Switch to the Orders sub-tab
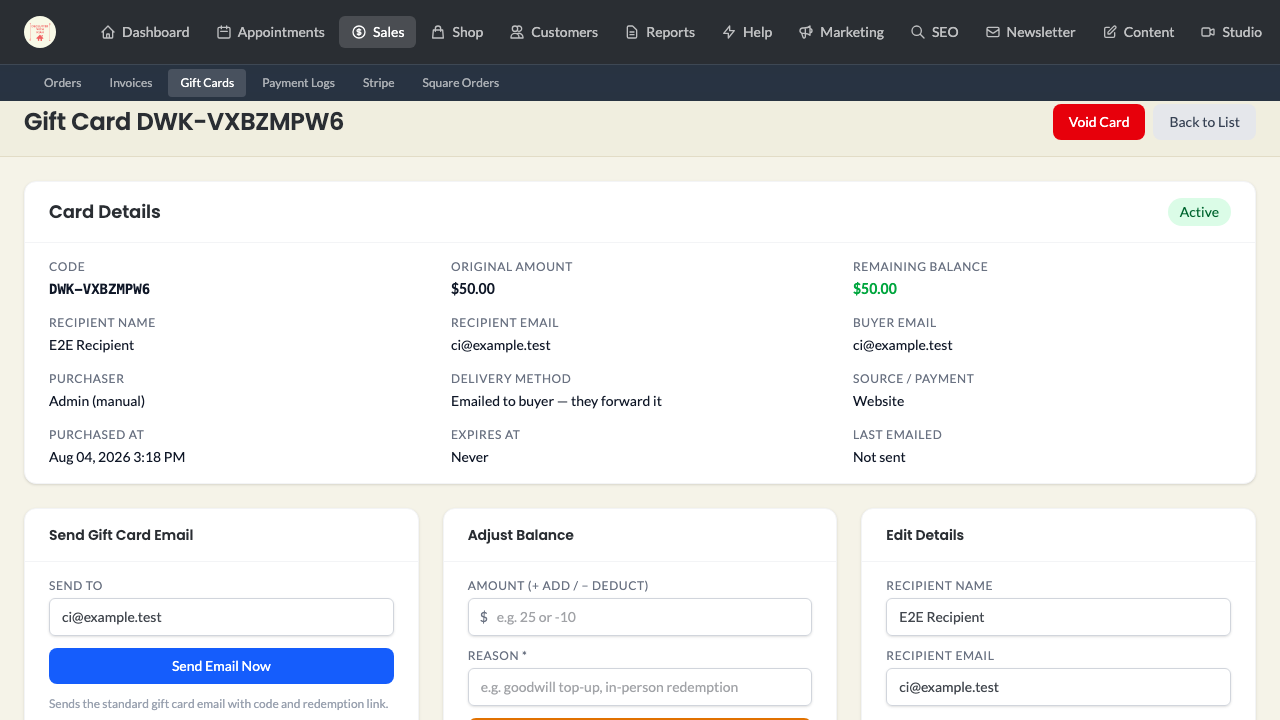Screen dimensions: 1280x720 click(63, 83)
